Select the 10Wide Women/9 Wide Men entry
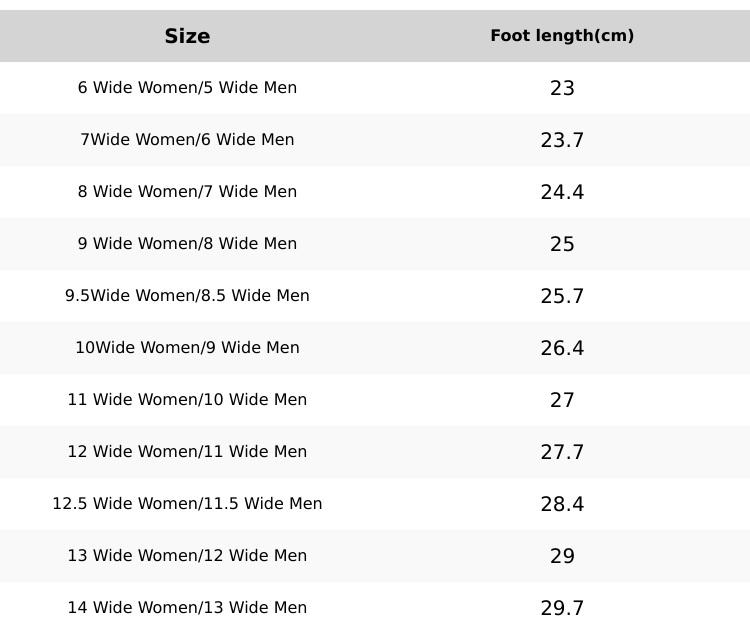This screenshot has height=634, width=750. [x=187, y=348]
